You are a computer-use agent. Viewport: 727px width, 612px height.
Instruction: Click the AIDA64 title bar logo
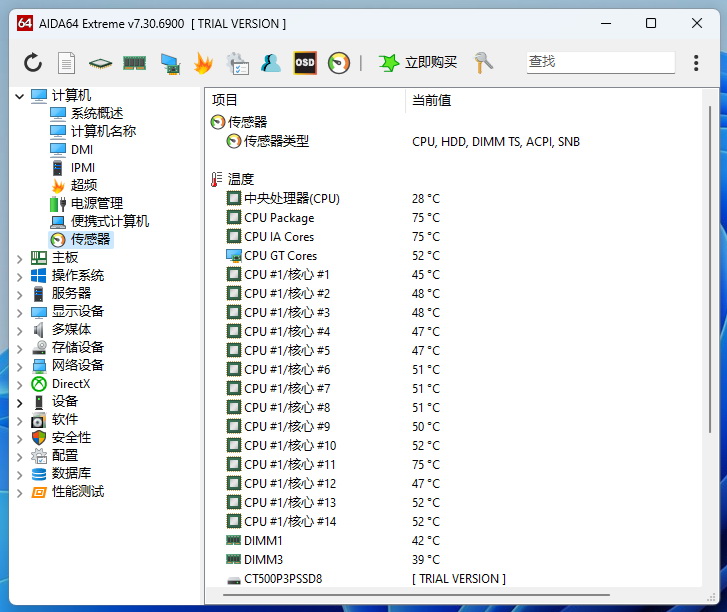click(25, 23)
